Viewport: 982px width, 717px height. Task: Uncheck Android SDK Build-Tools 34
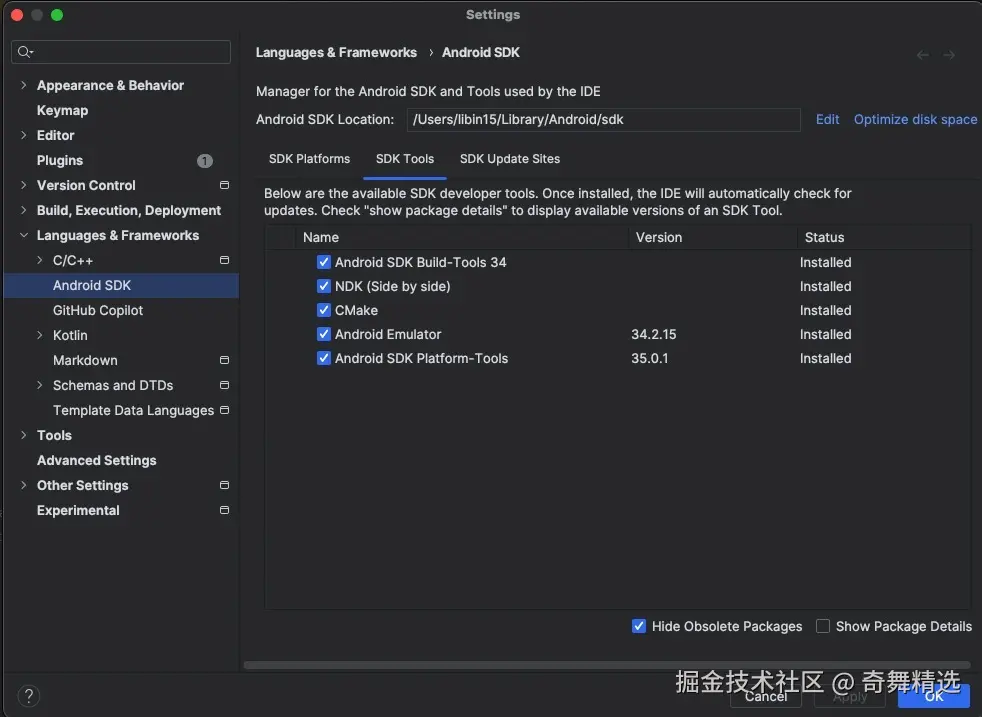[x=324, y=262]
